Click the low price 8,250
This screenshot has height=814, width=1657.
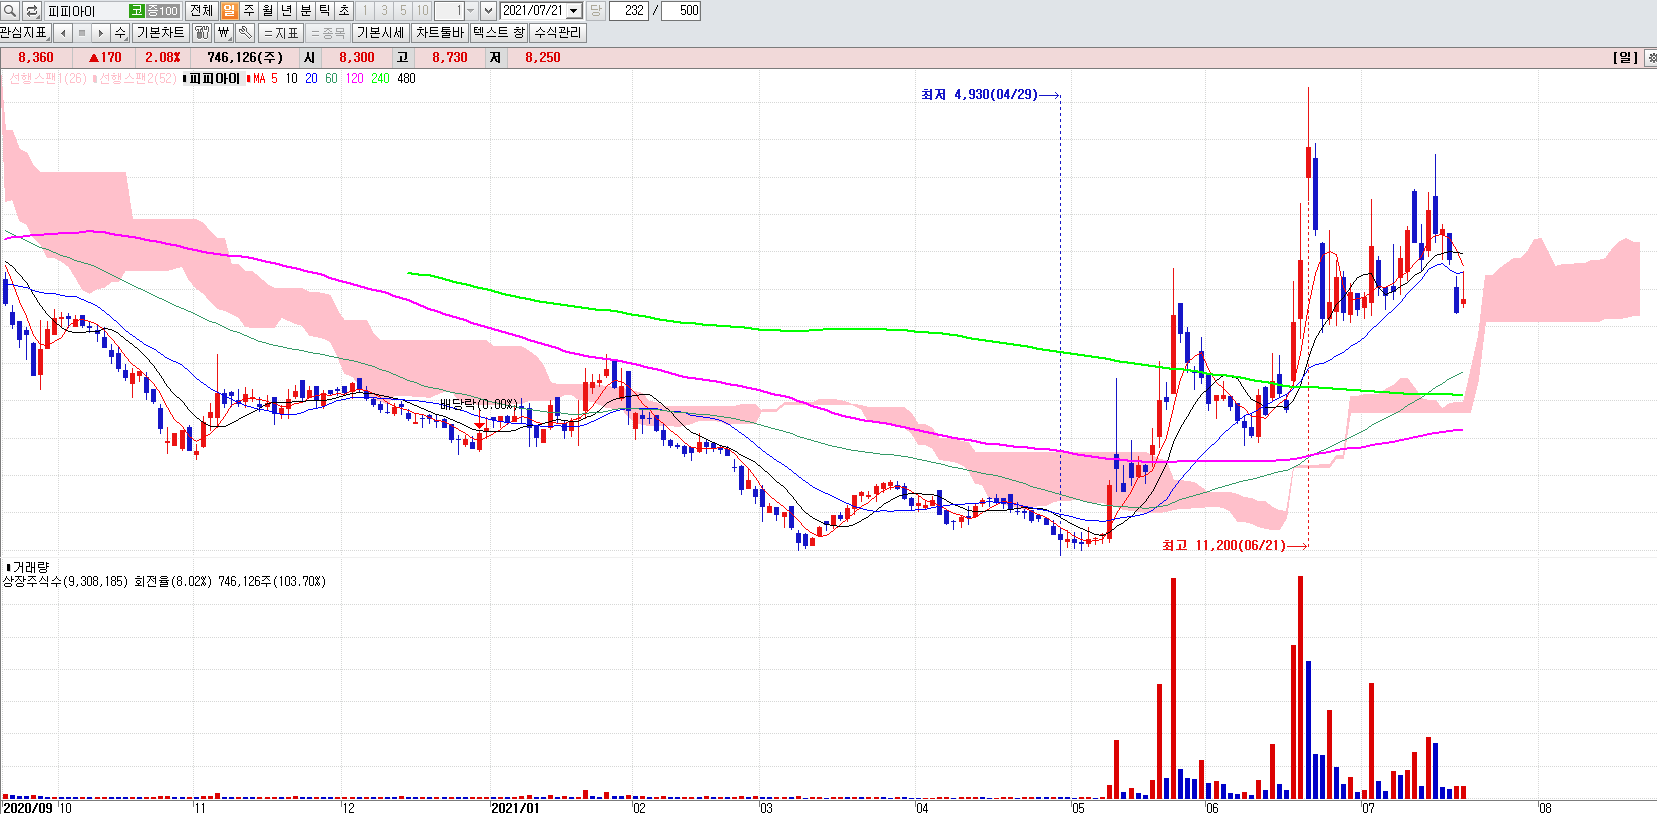click(x=543, y=57)
